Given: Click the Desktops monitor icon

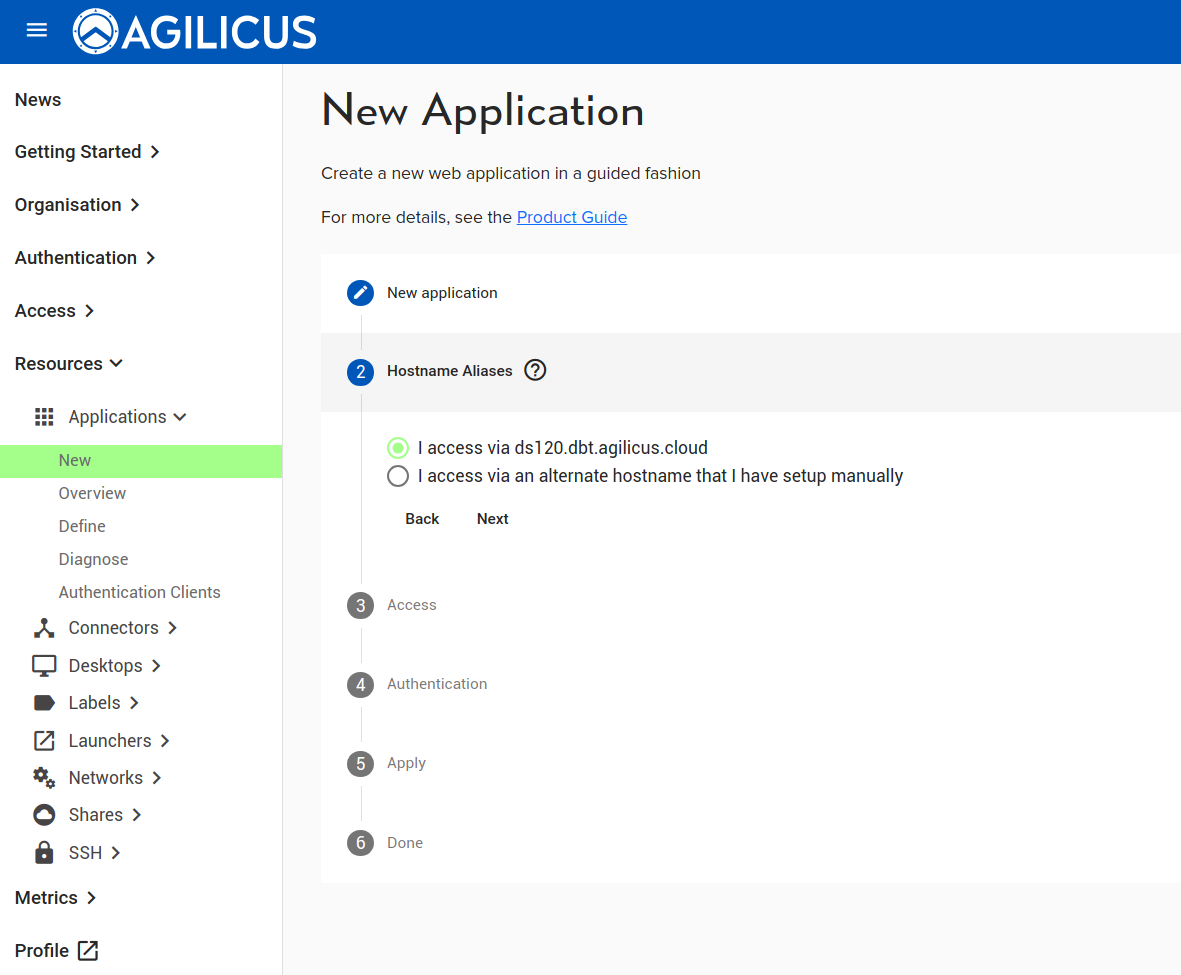Looking at the screenshot, I should click(x=44, y=666).
